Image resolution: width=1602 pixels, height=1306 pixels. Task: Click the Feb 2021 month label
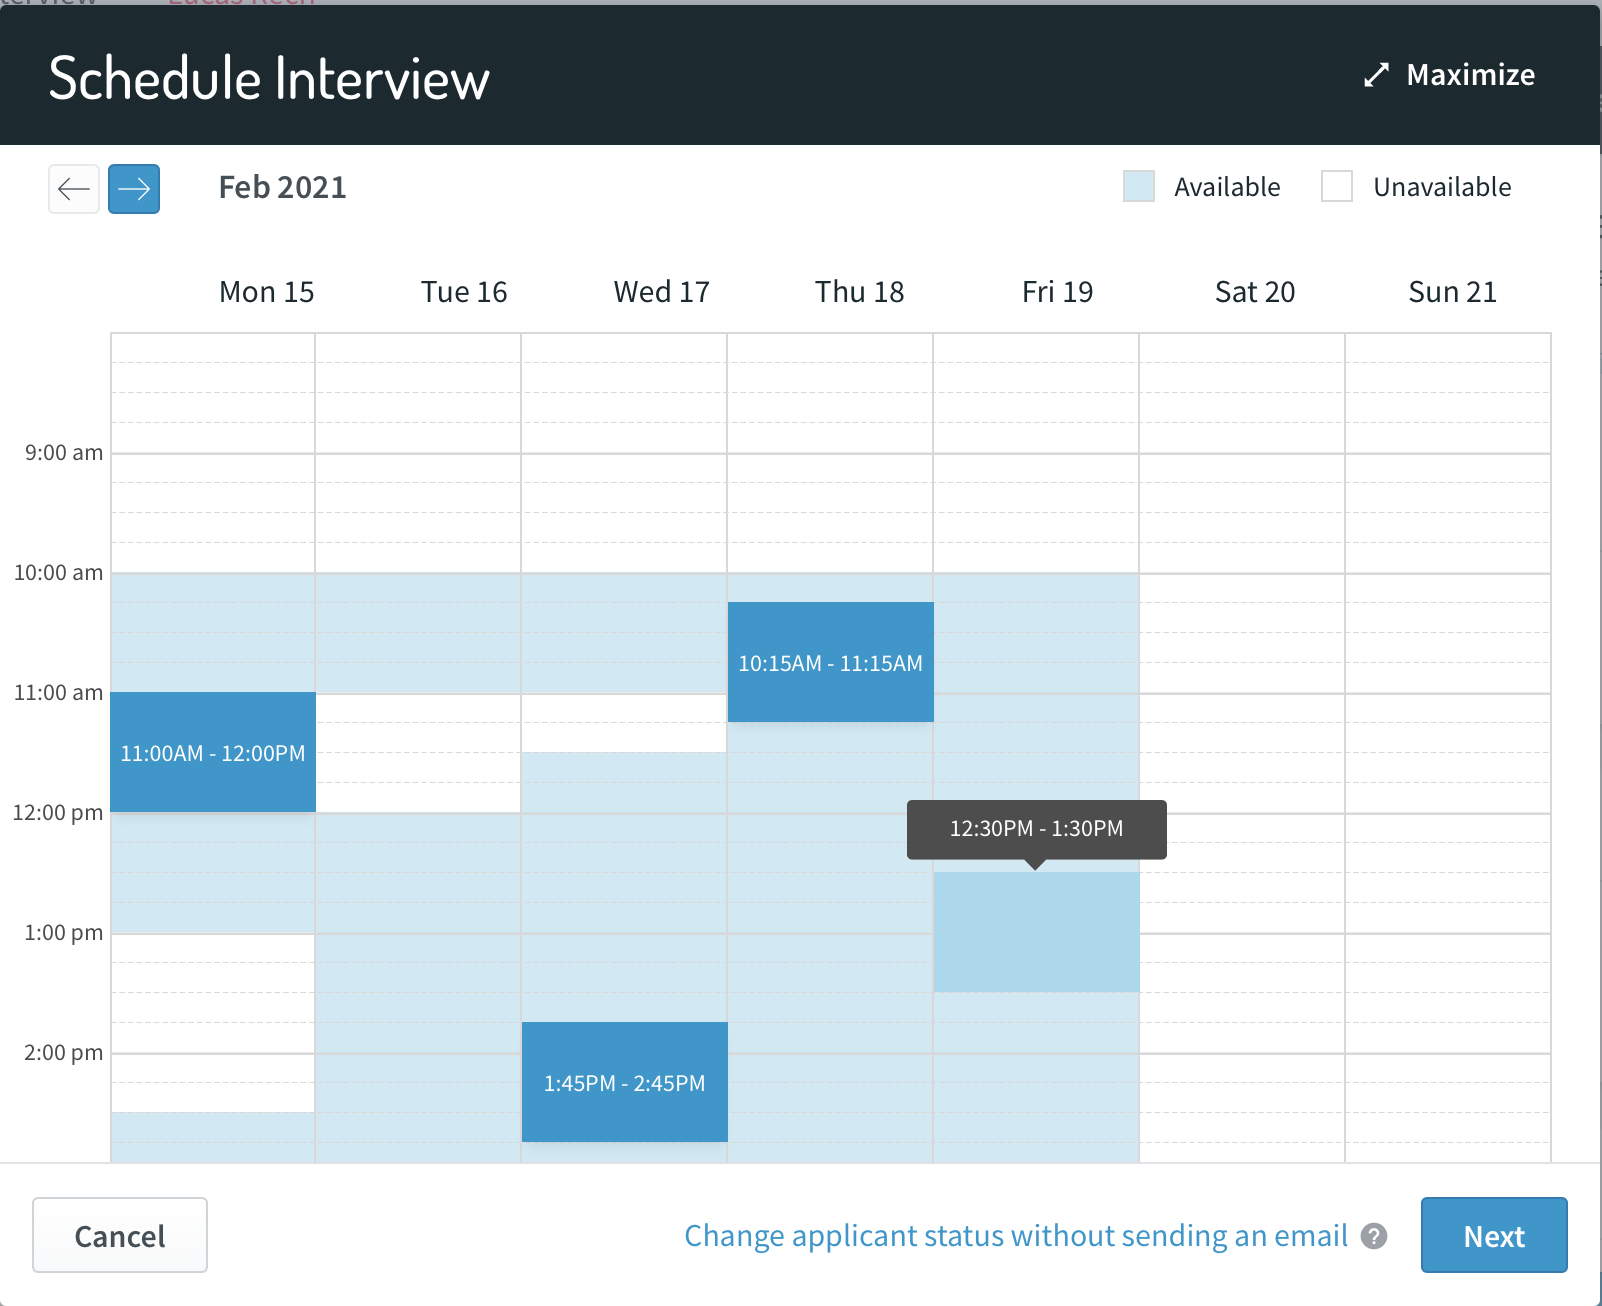click(282, 188)
